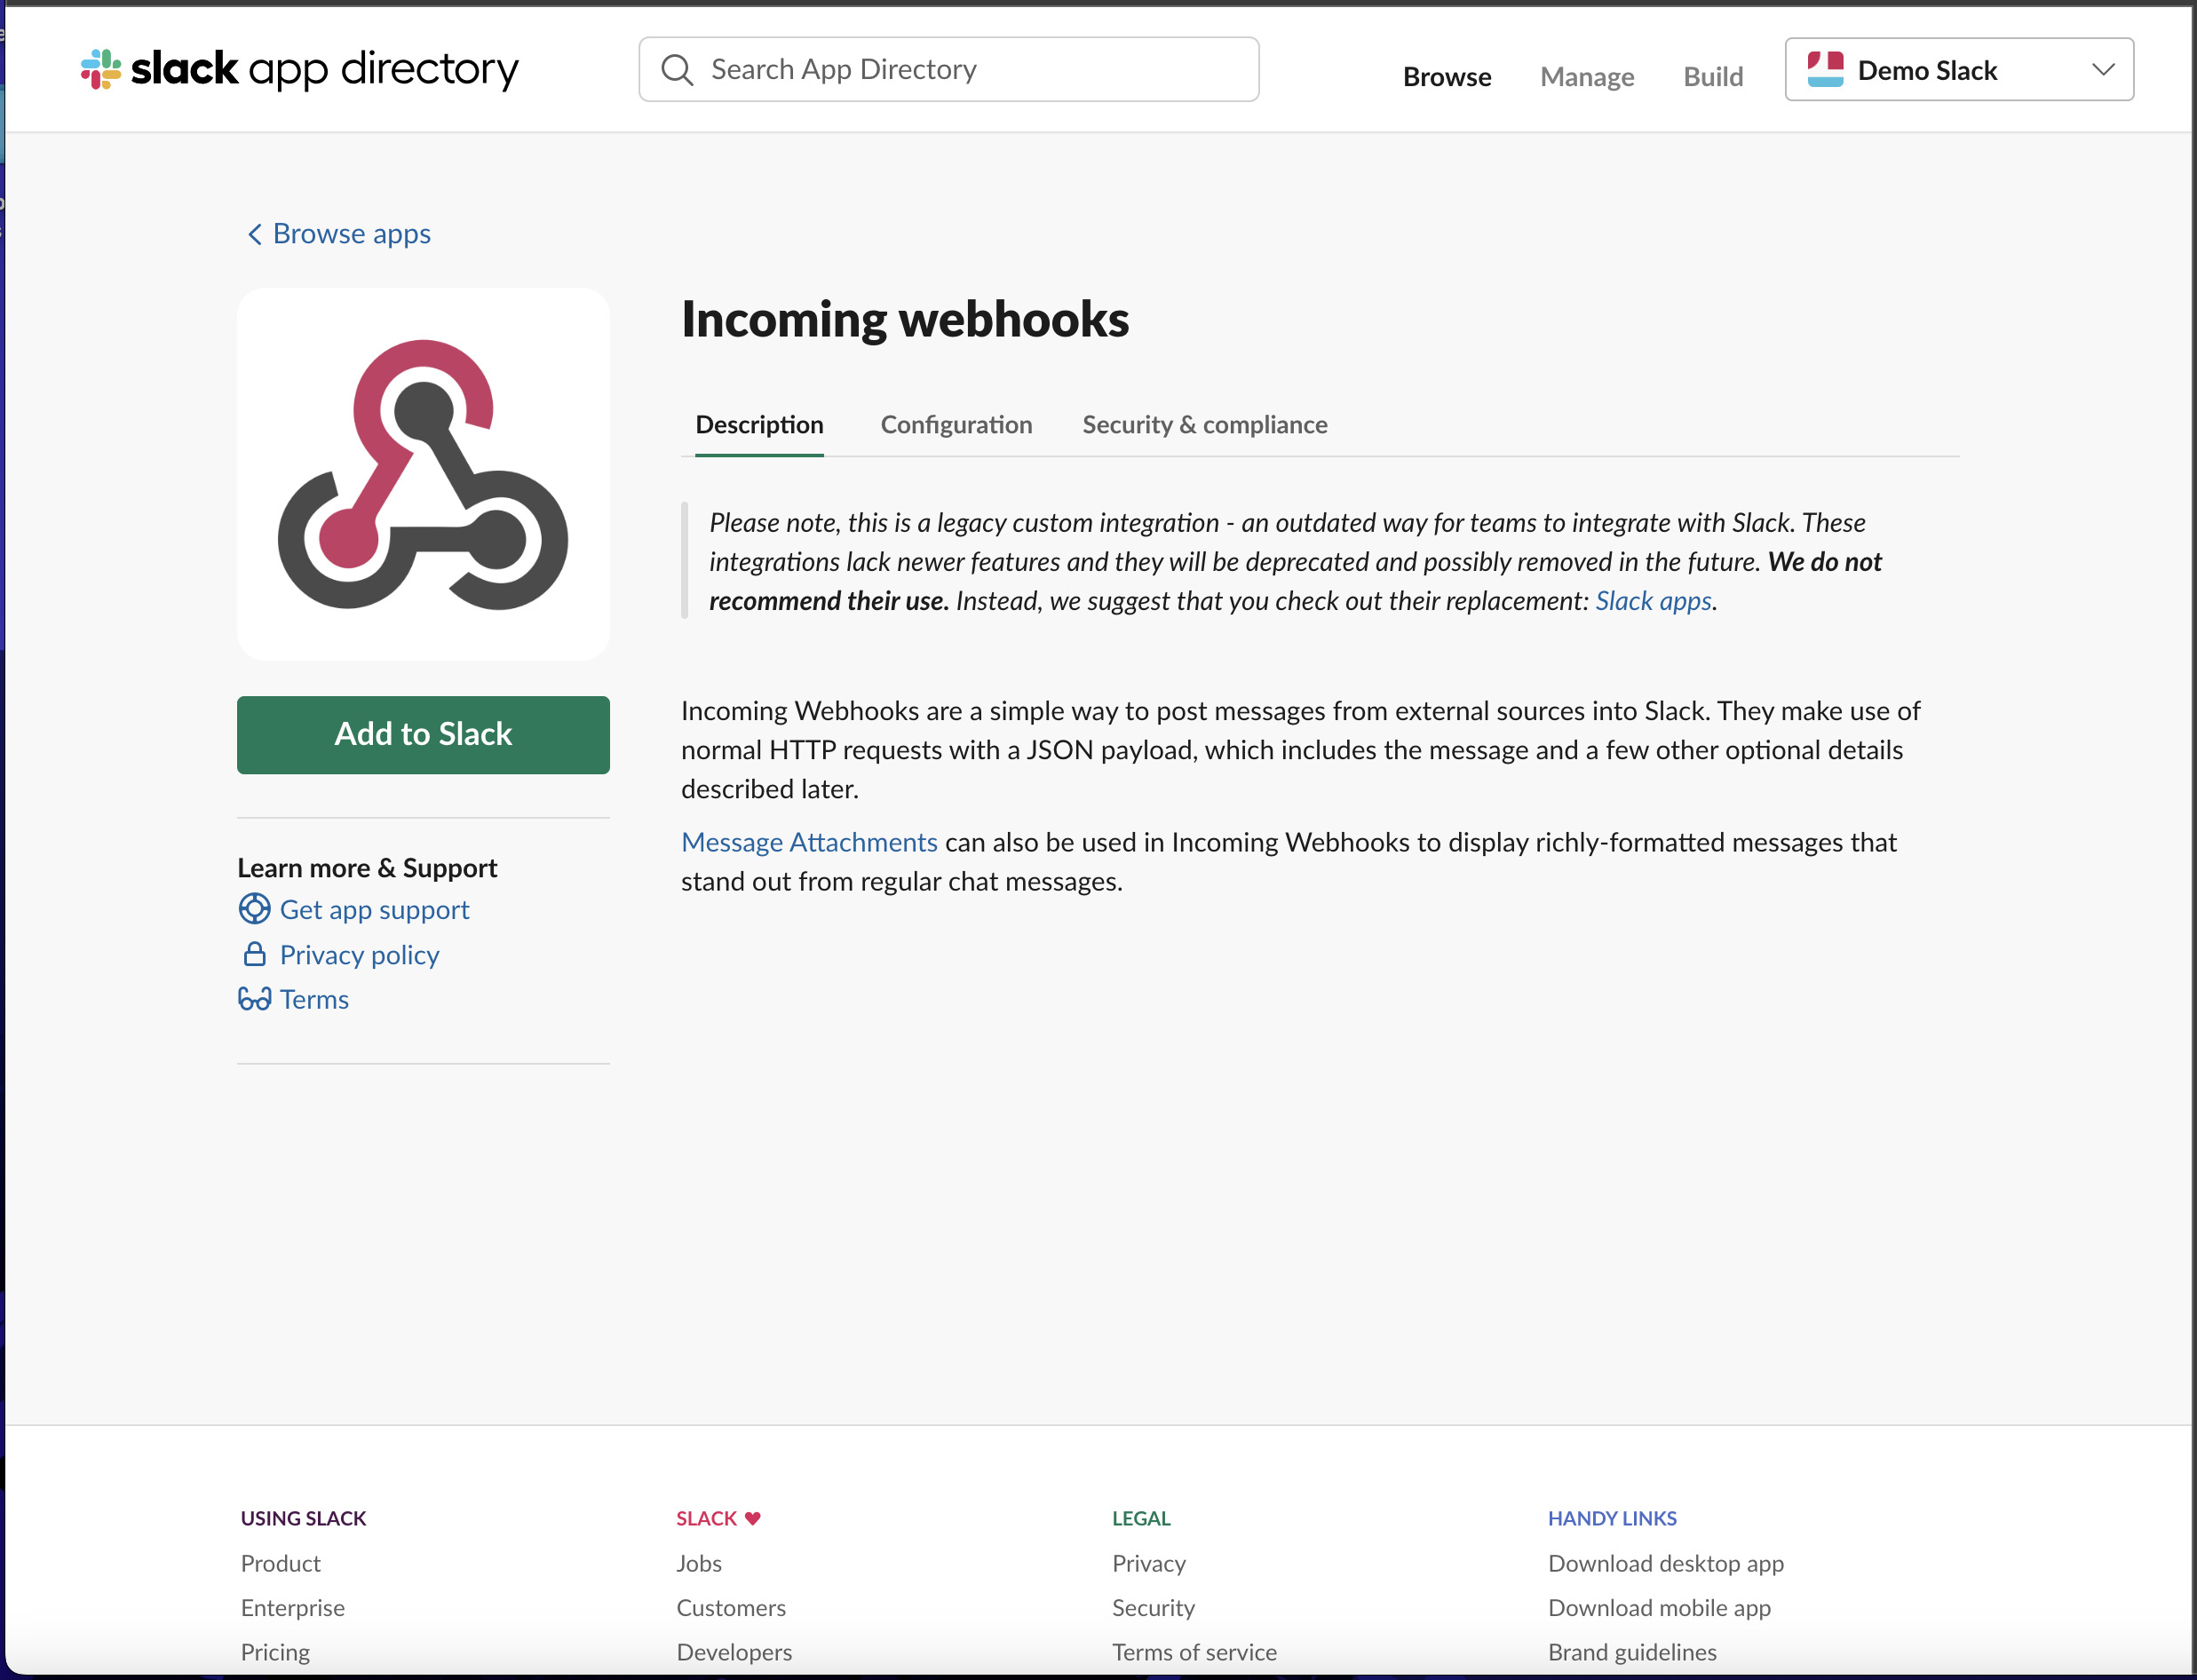Click the 'Incoming webhooks' page title
This screenshot has width=2197, height=1680.
[905, 320]
